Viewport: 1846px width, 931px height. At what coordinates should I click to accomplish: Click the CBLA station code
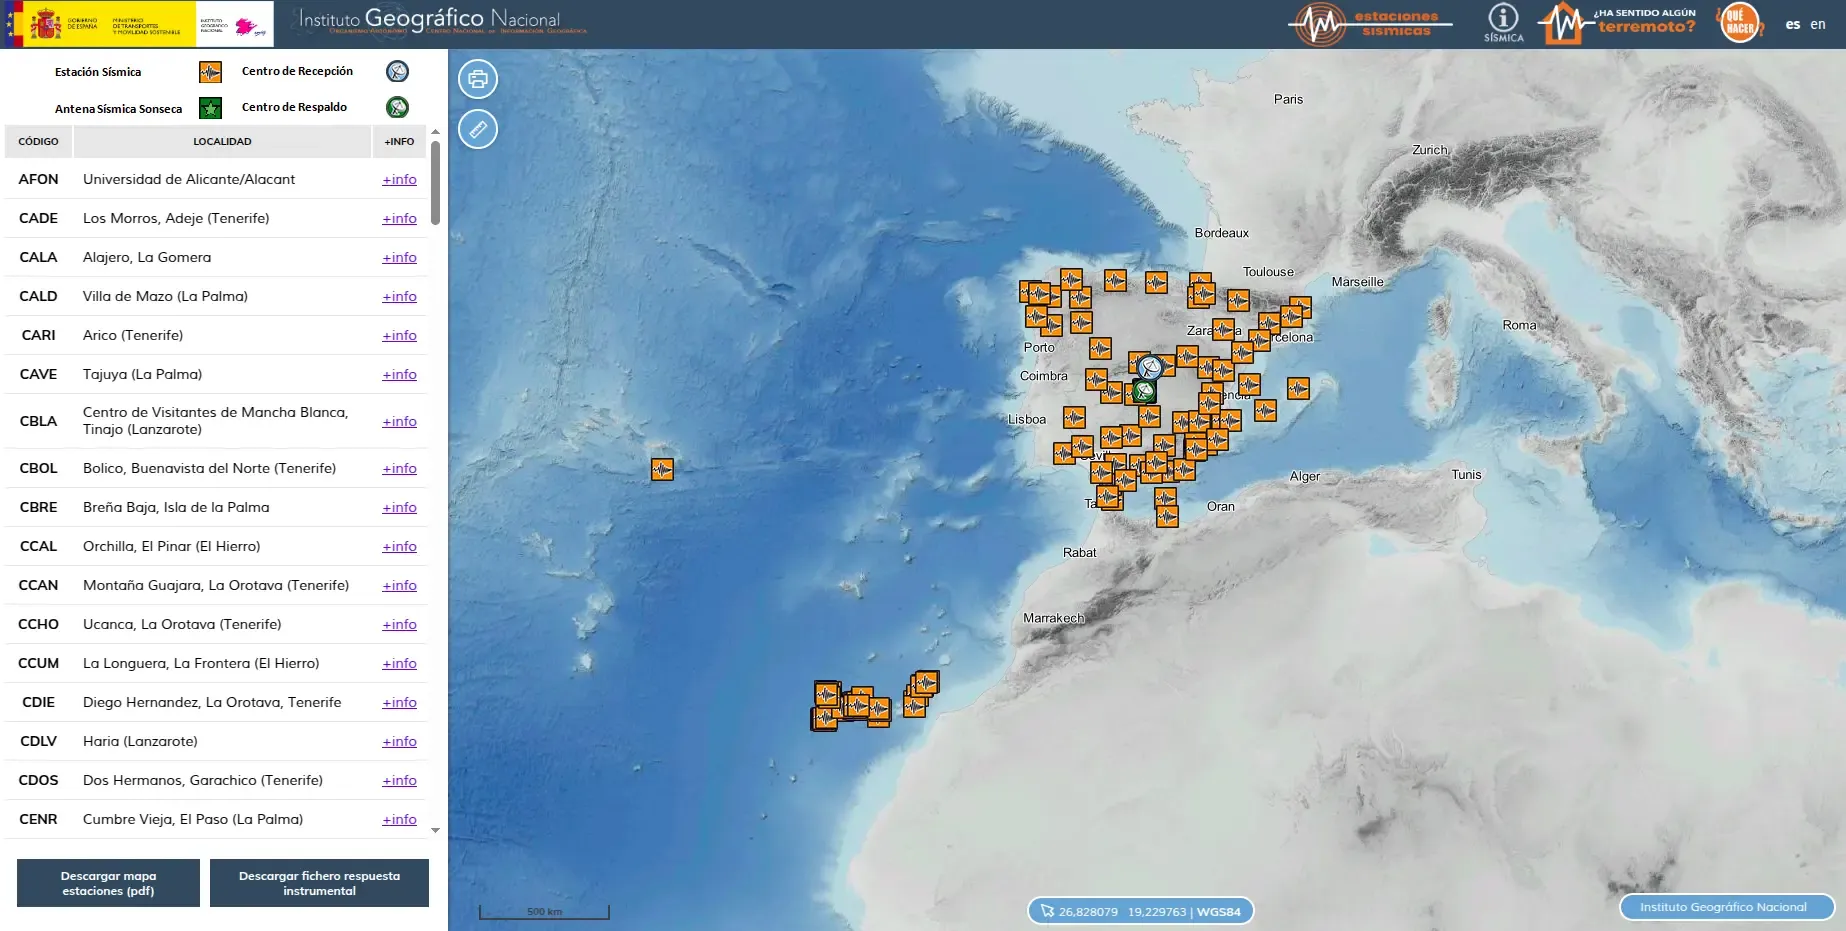38,421
